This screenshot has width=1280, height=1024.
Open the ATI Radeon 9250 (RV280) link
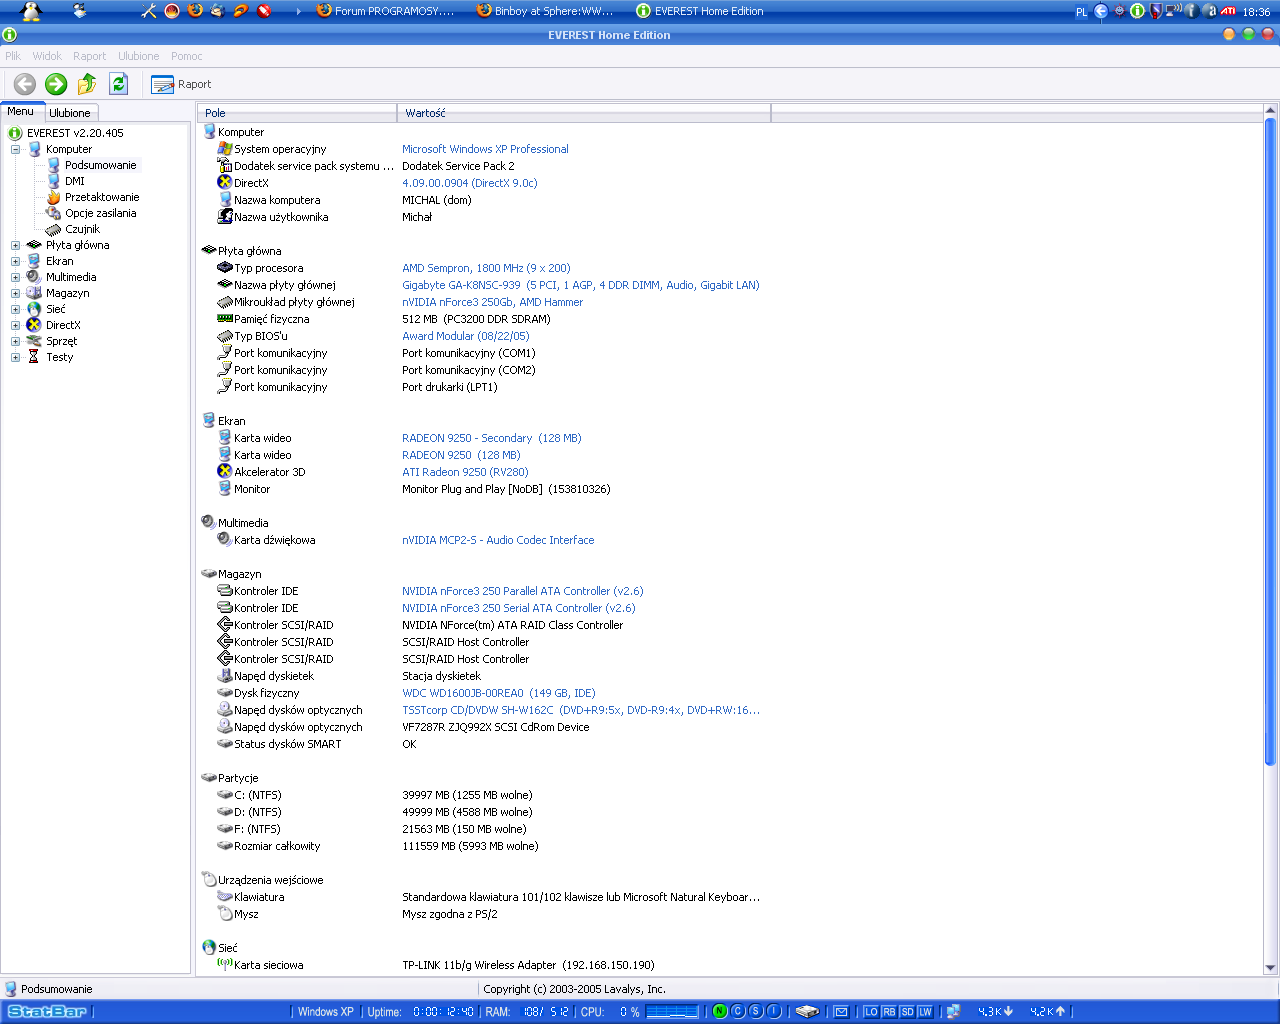(x=465, y=472)
